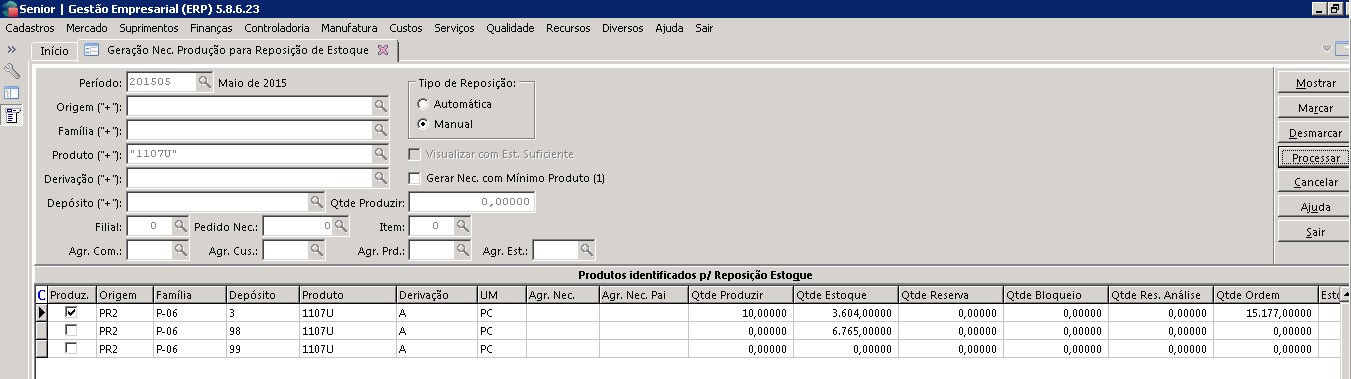Click the Desmarcar button
Viewport: 1351px width, 379px height.
point(1315,132)
